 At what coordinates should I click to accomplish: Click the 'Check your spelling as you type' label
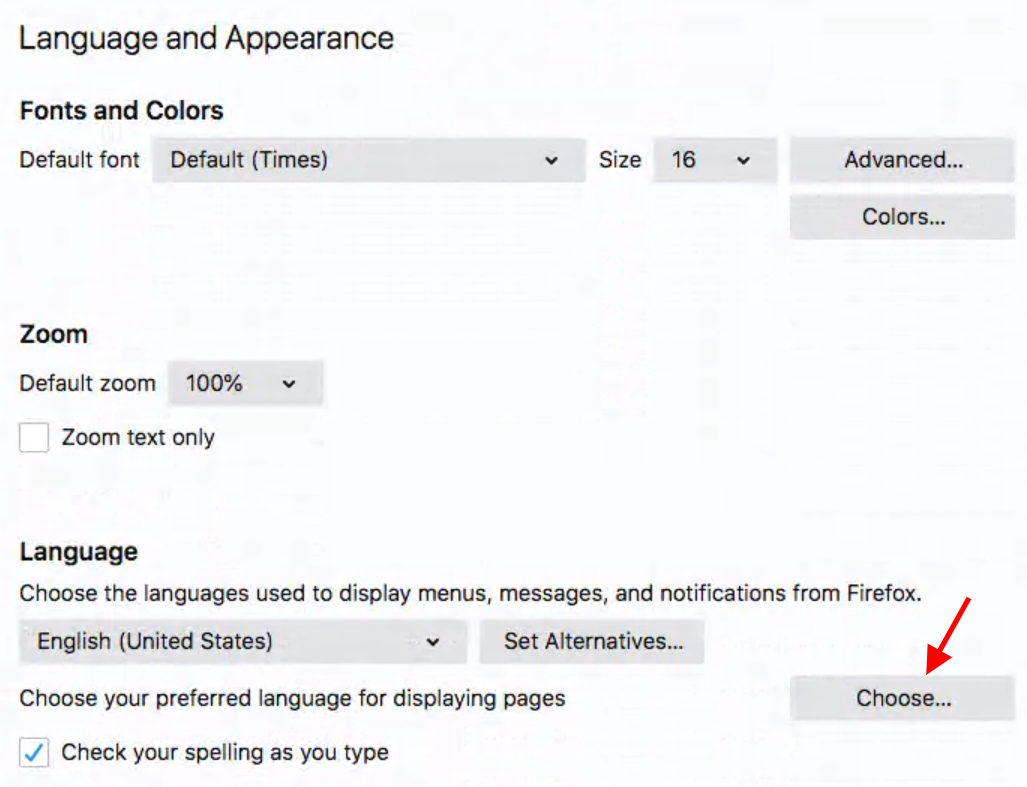pyautogui.click(x=225, y=753)
